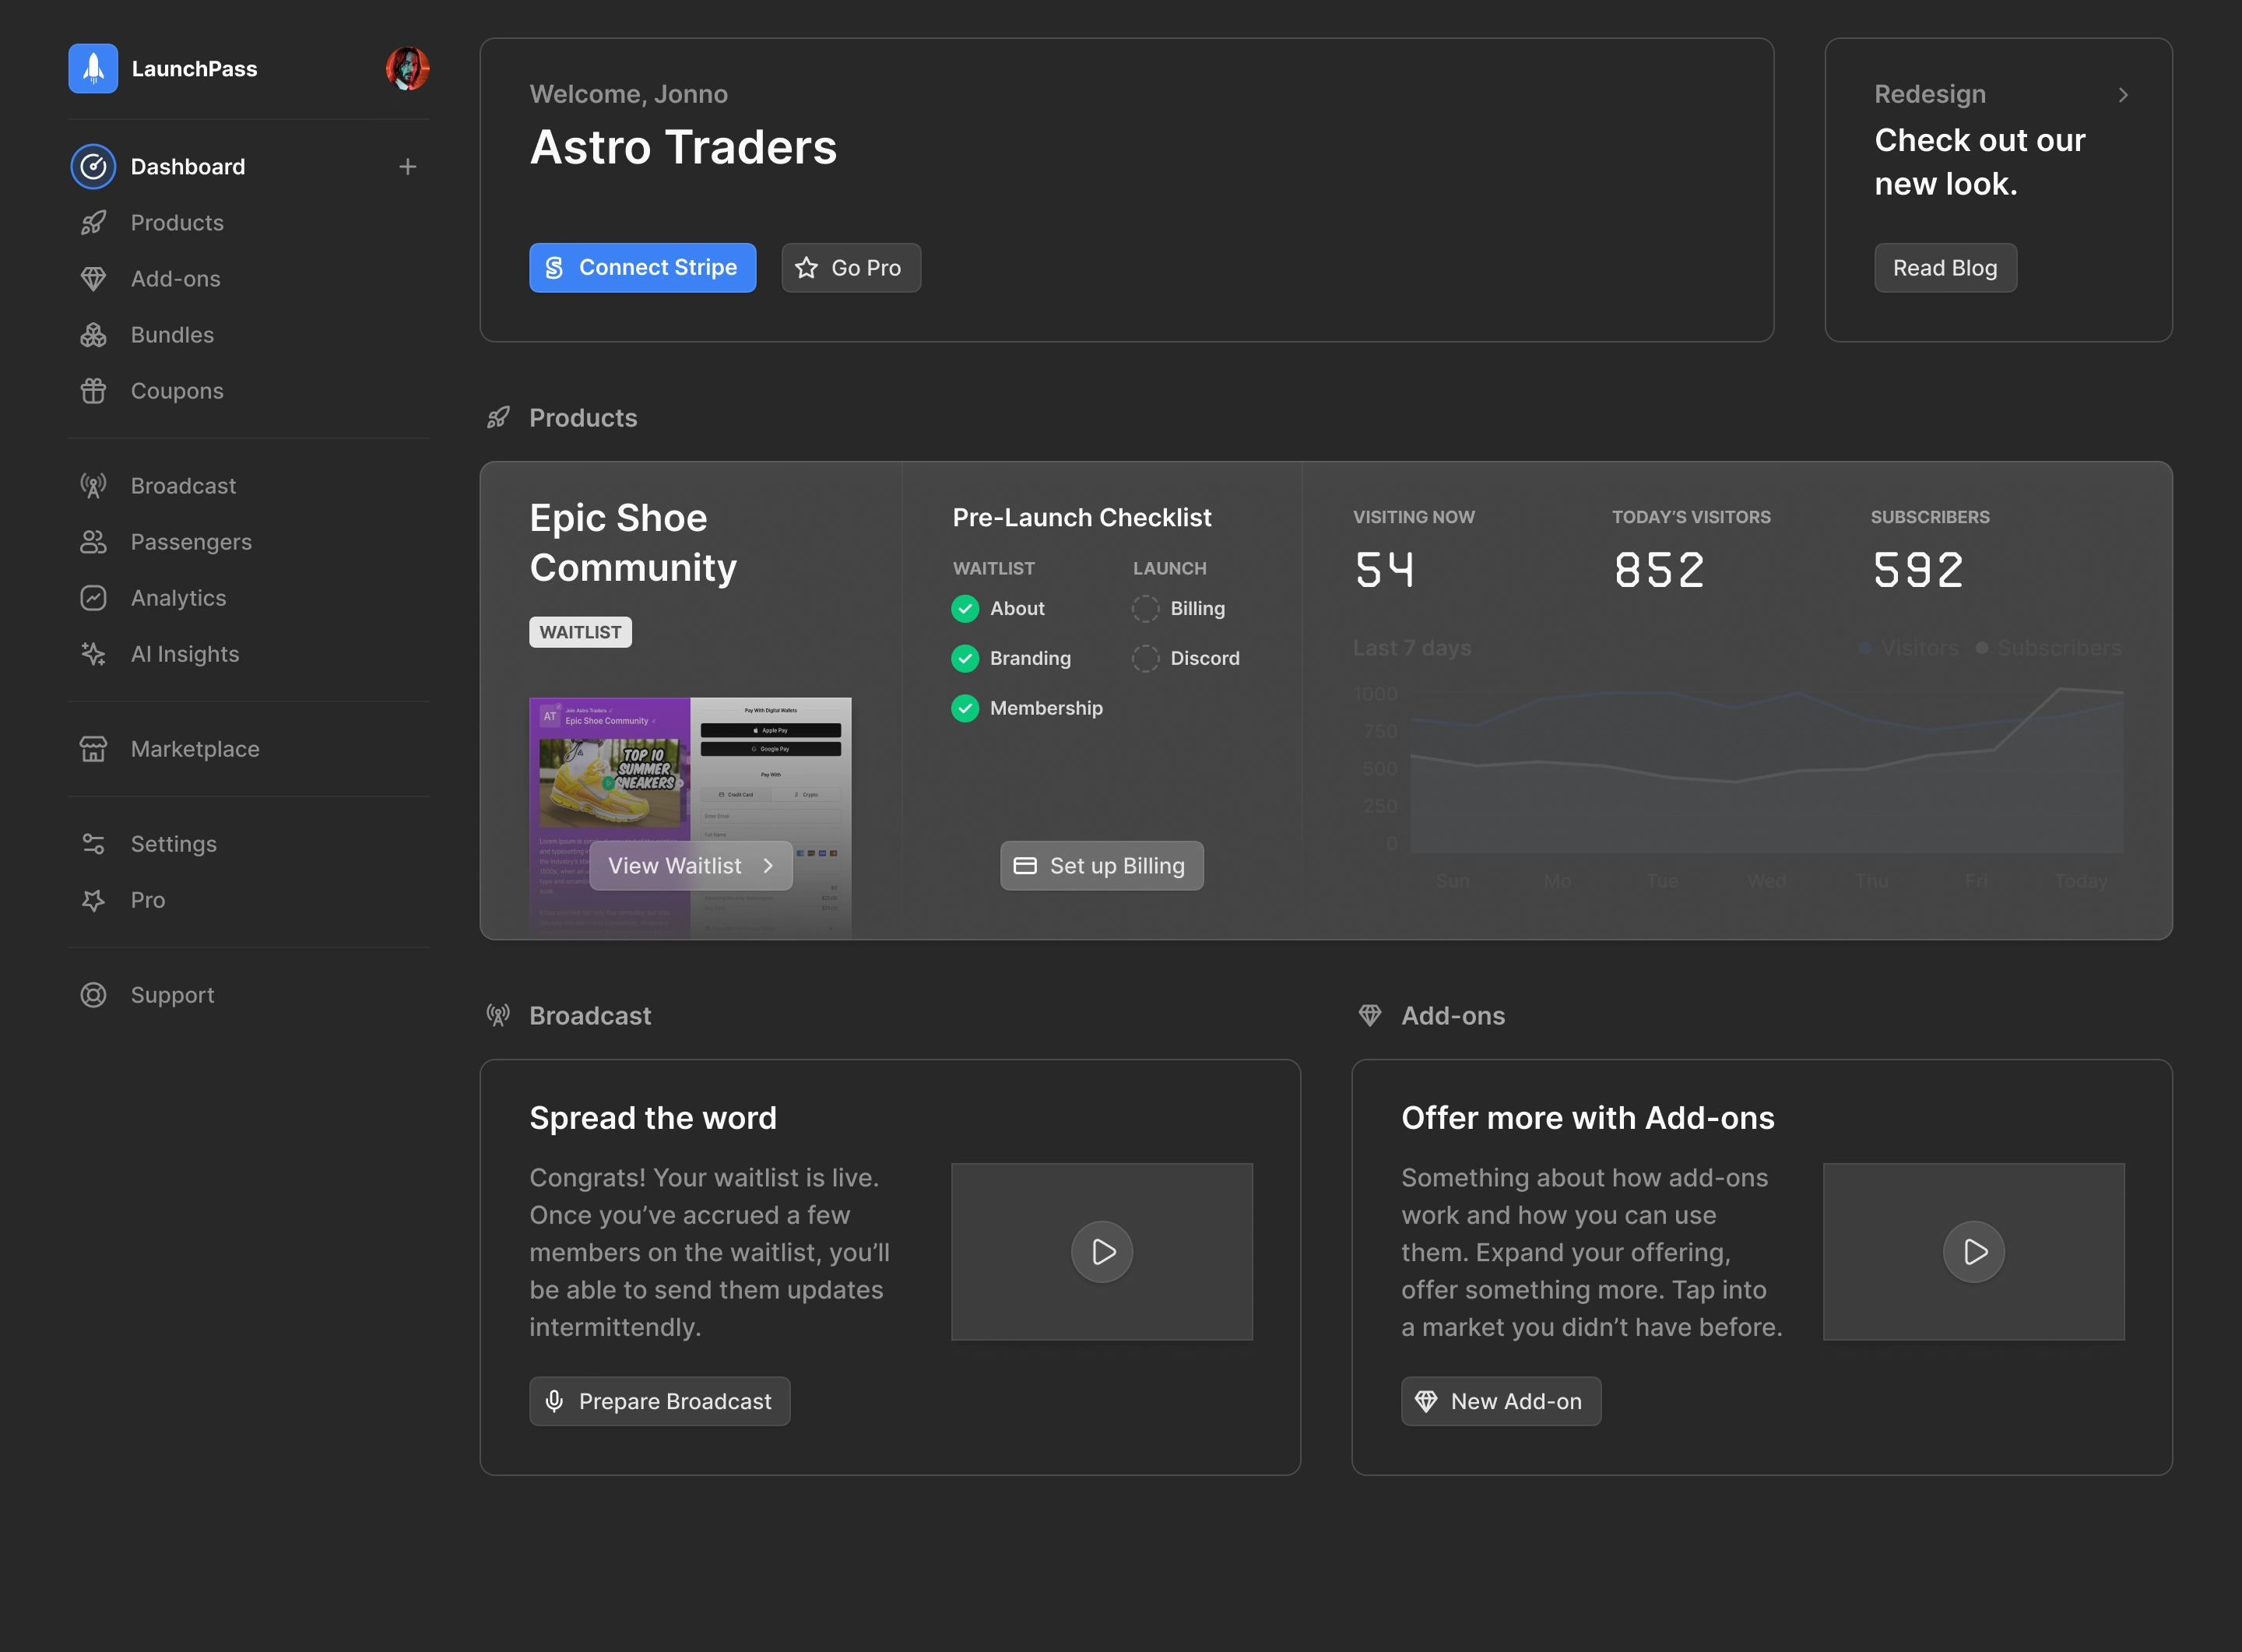Click the Settings sliders icon

(93, 843)
